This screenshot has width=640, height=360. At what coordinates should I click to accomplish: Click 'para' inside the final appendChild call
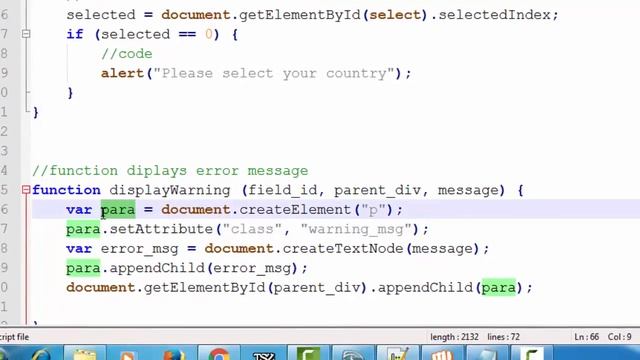coord(499,288)
